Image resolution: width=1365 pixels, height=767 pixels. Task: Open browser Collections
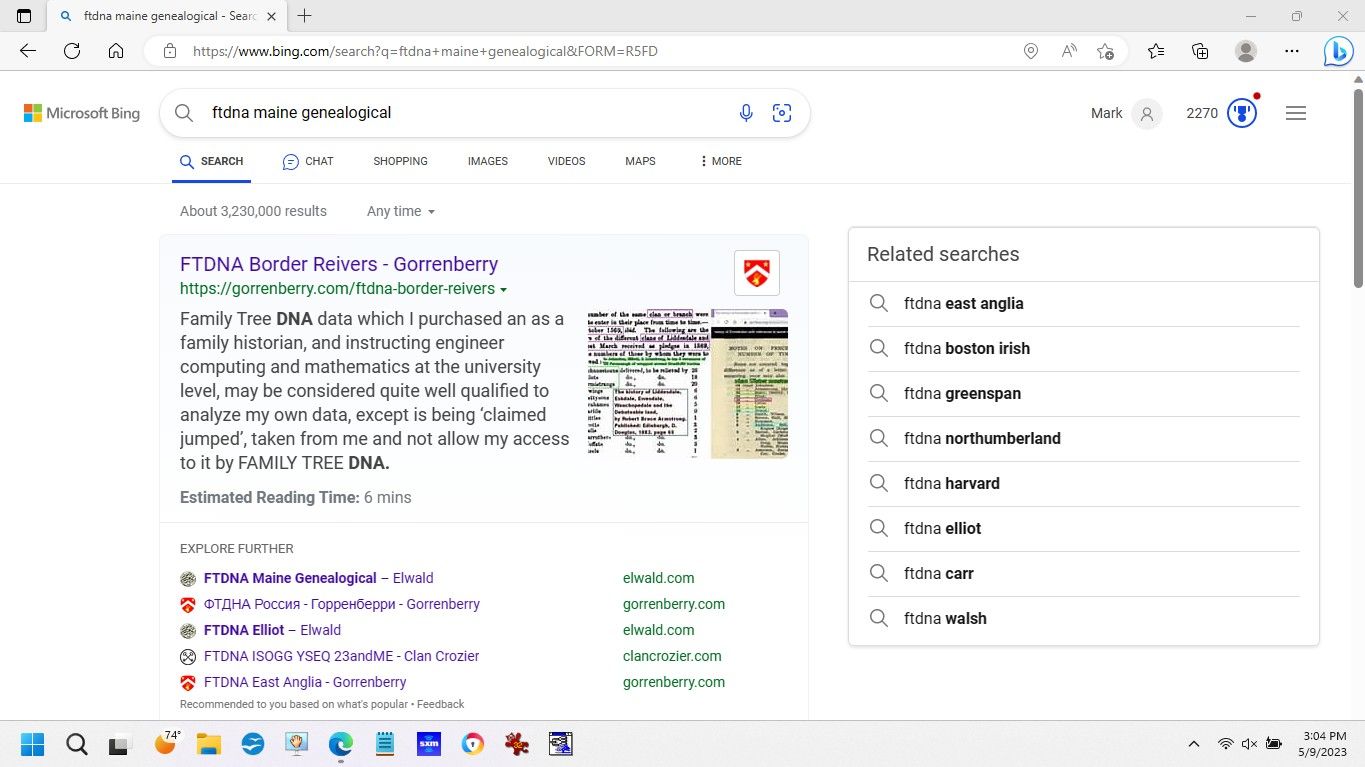pyautogui.click(x=1200, y=51)
